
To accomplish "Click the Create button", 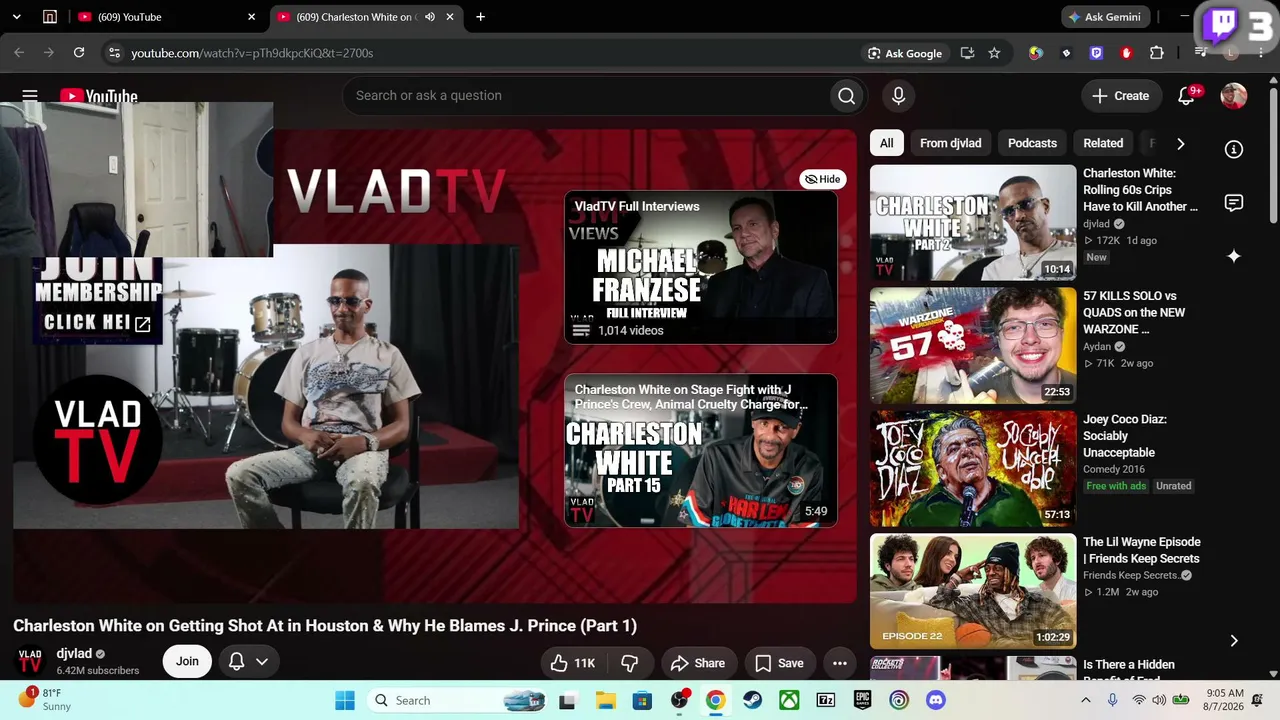I will coord(1121,96).
